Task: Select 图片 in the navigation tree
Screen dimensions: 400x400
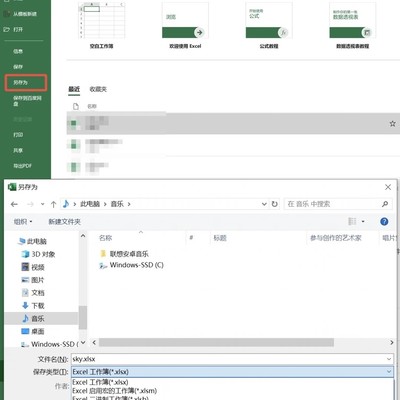Action: pos(33,280)
